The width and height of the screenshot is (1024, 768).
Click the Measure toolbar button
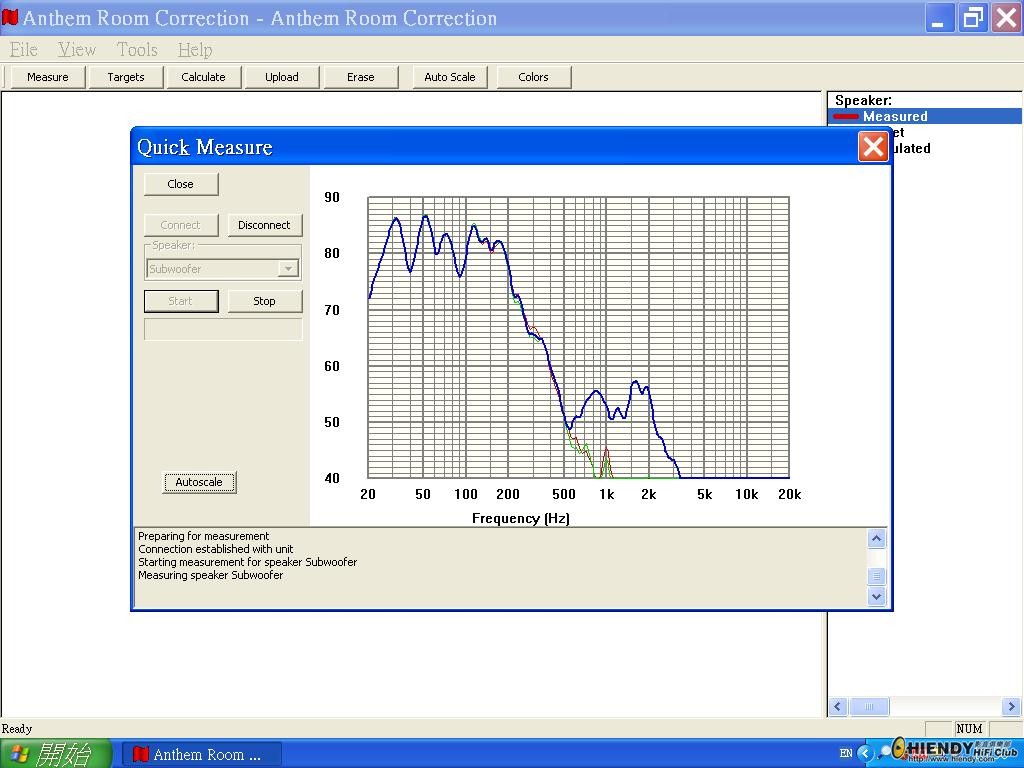(48, 77)
